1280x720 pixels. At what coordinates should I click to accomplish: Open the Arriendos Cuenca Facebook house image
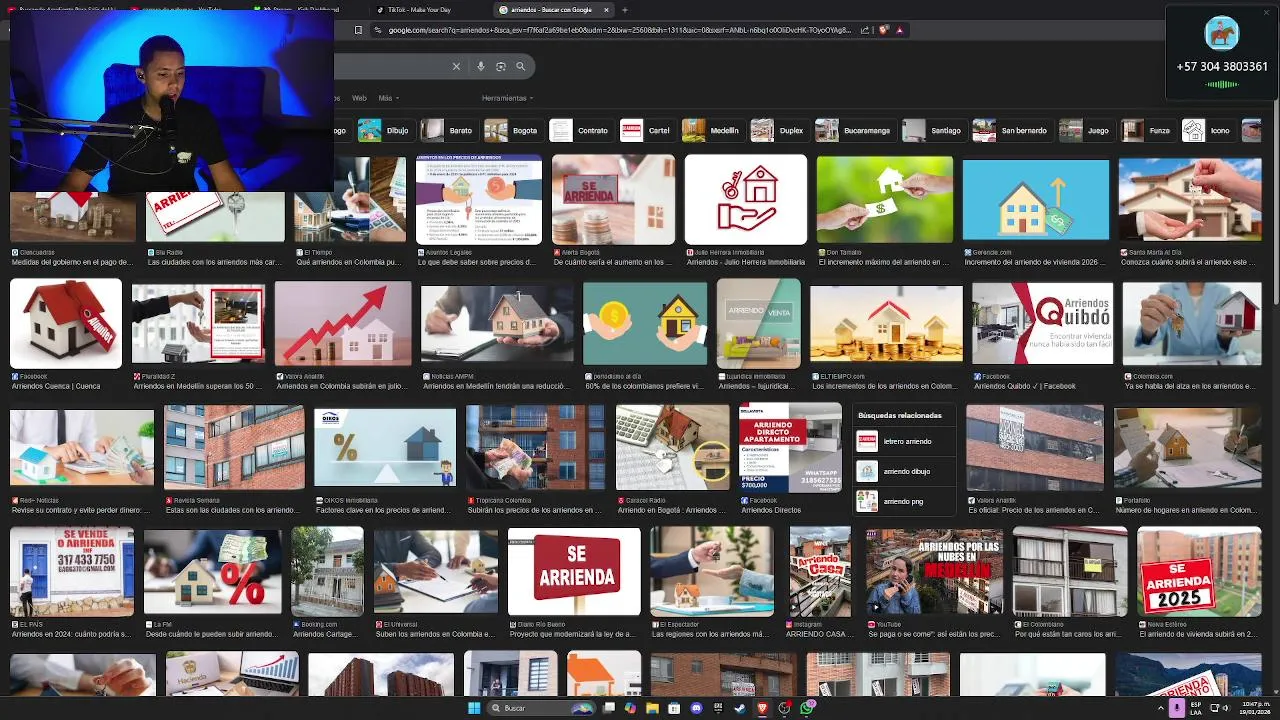66,324
